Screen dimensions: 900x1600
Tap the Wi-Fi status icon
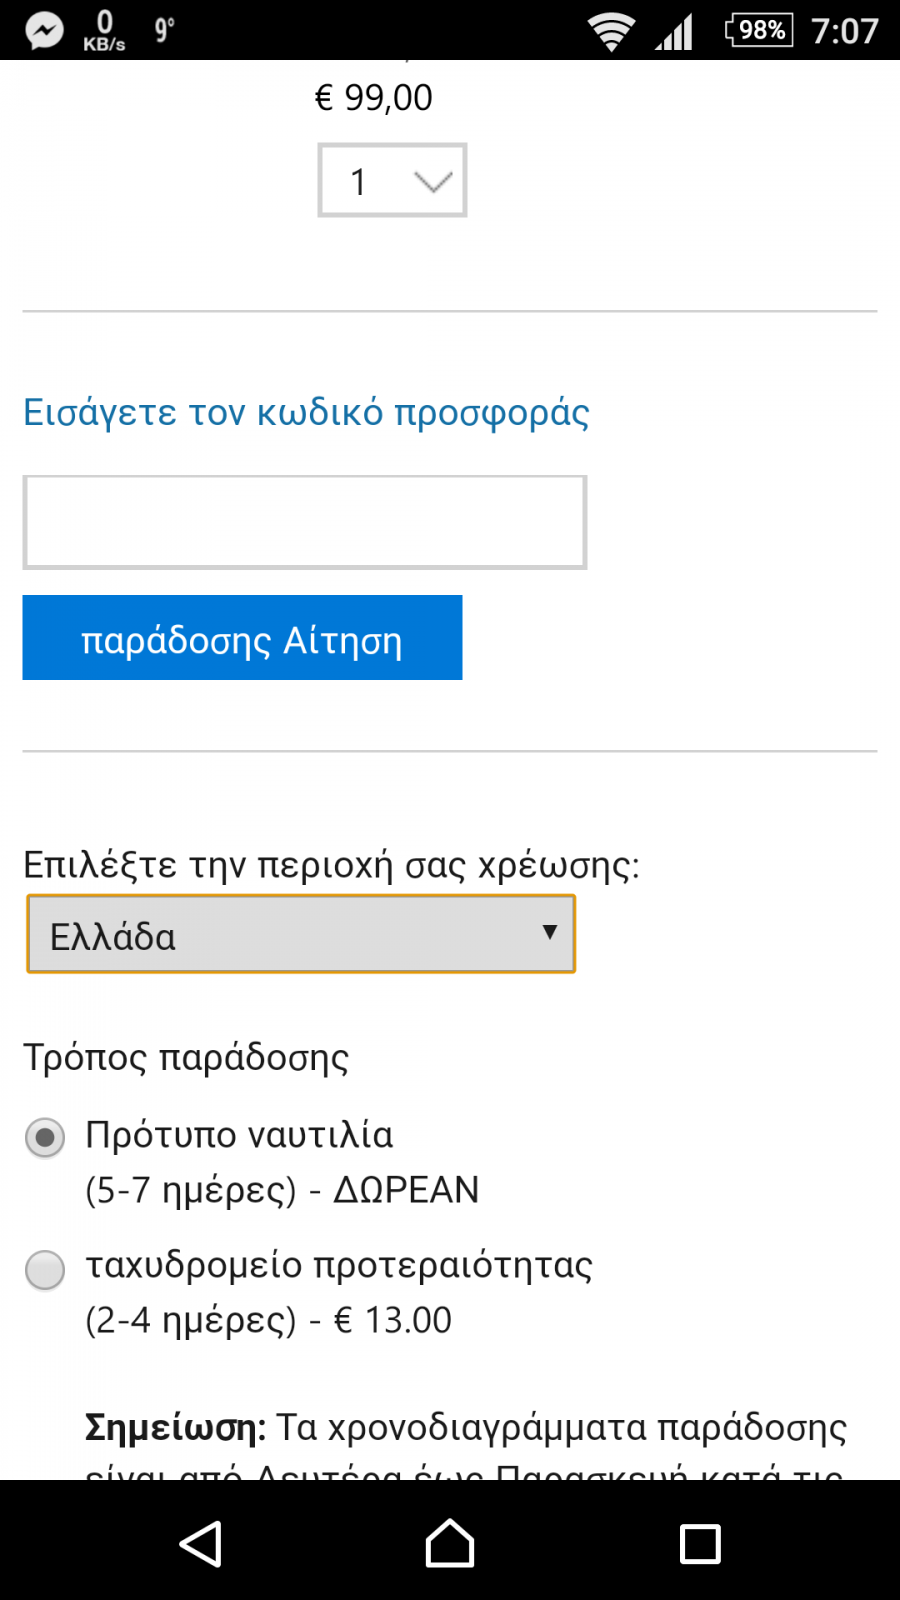(x=611, y=32)
